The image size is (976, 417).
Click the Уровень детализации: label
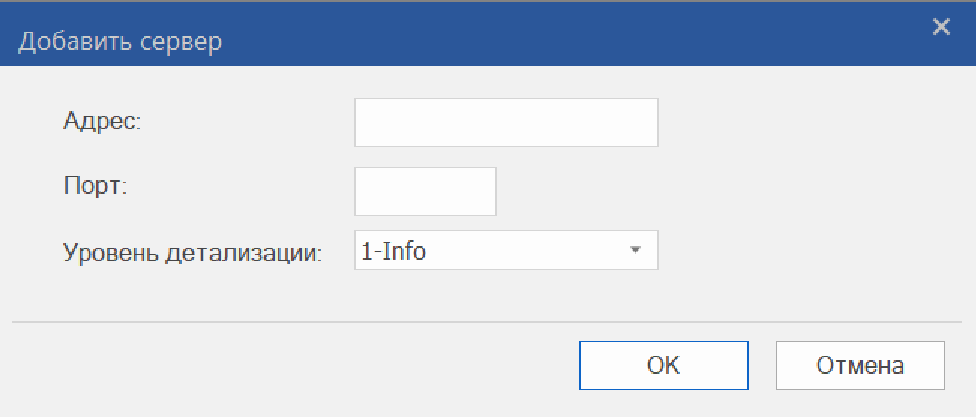click(194, 252)
